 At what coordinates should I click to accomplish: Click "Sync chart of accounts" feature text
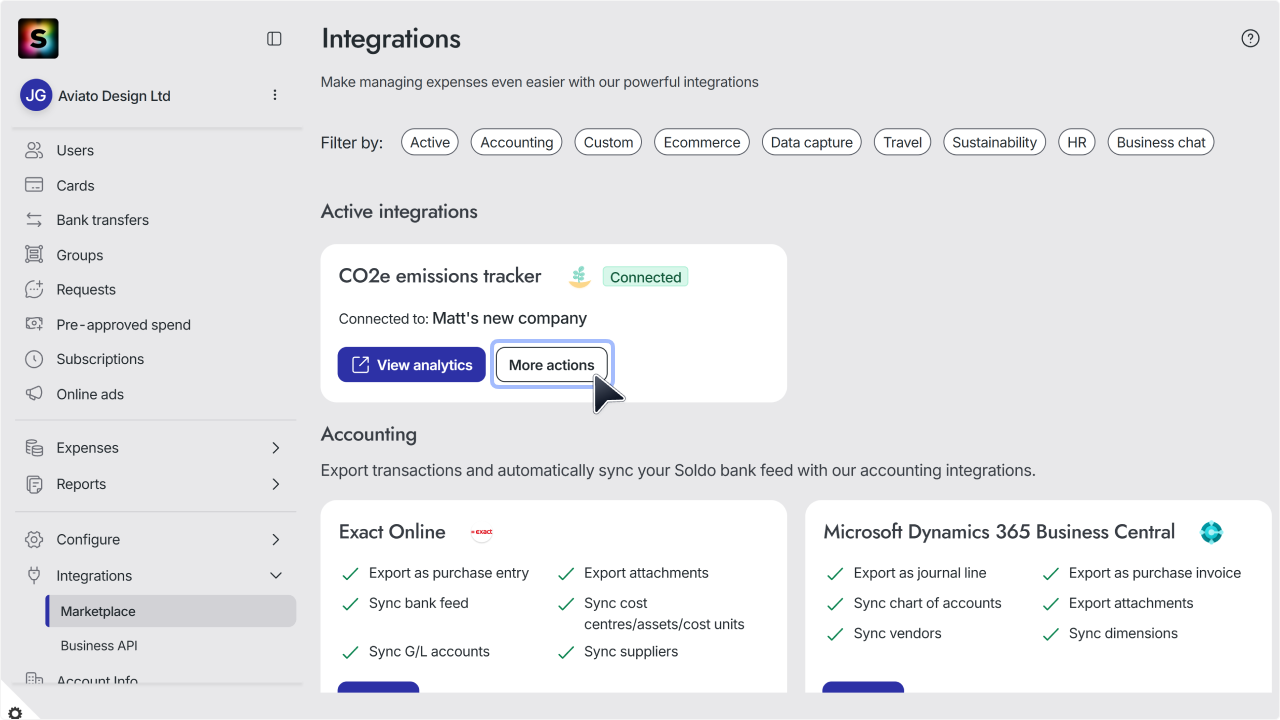(x=928, y=603)
